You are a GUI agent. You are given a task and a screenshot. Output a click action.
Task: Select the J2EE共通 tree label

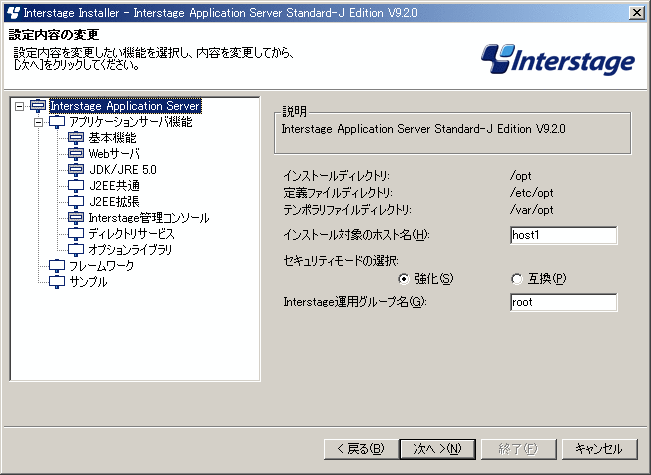(115, 186)
